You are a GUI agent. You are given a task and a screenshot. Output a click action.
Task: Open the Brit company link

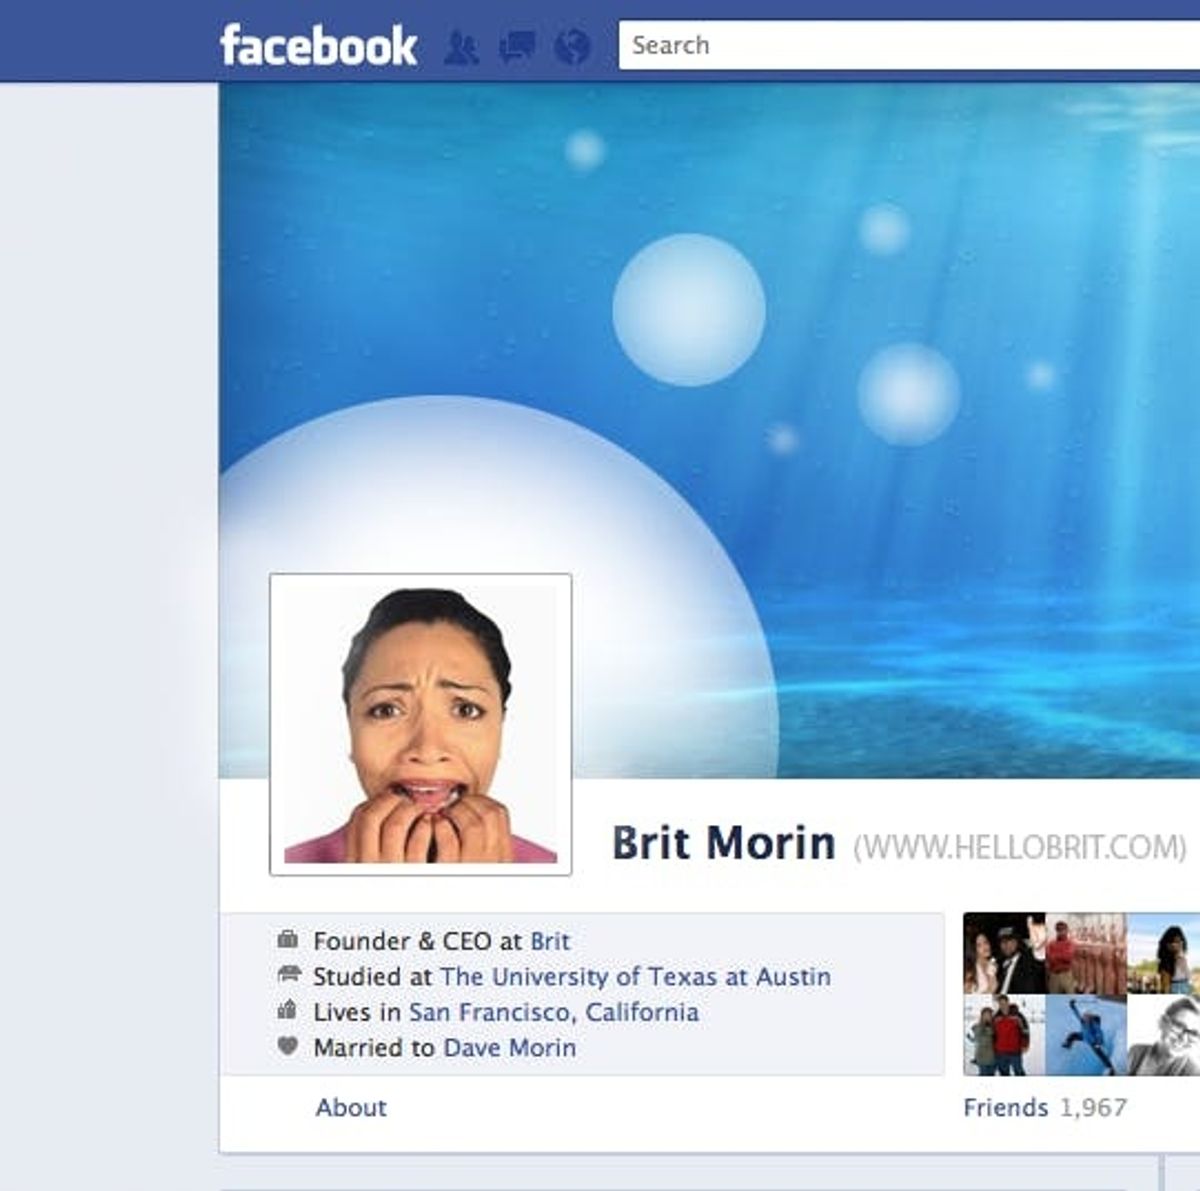(550, 941)
